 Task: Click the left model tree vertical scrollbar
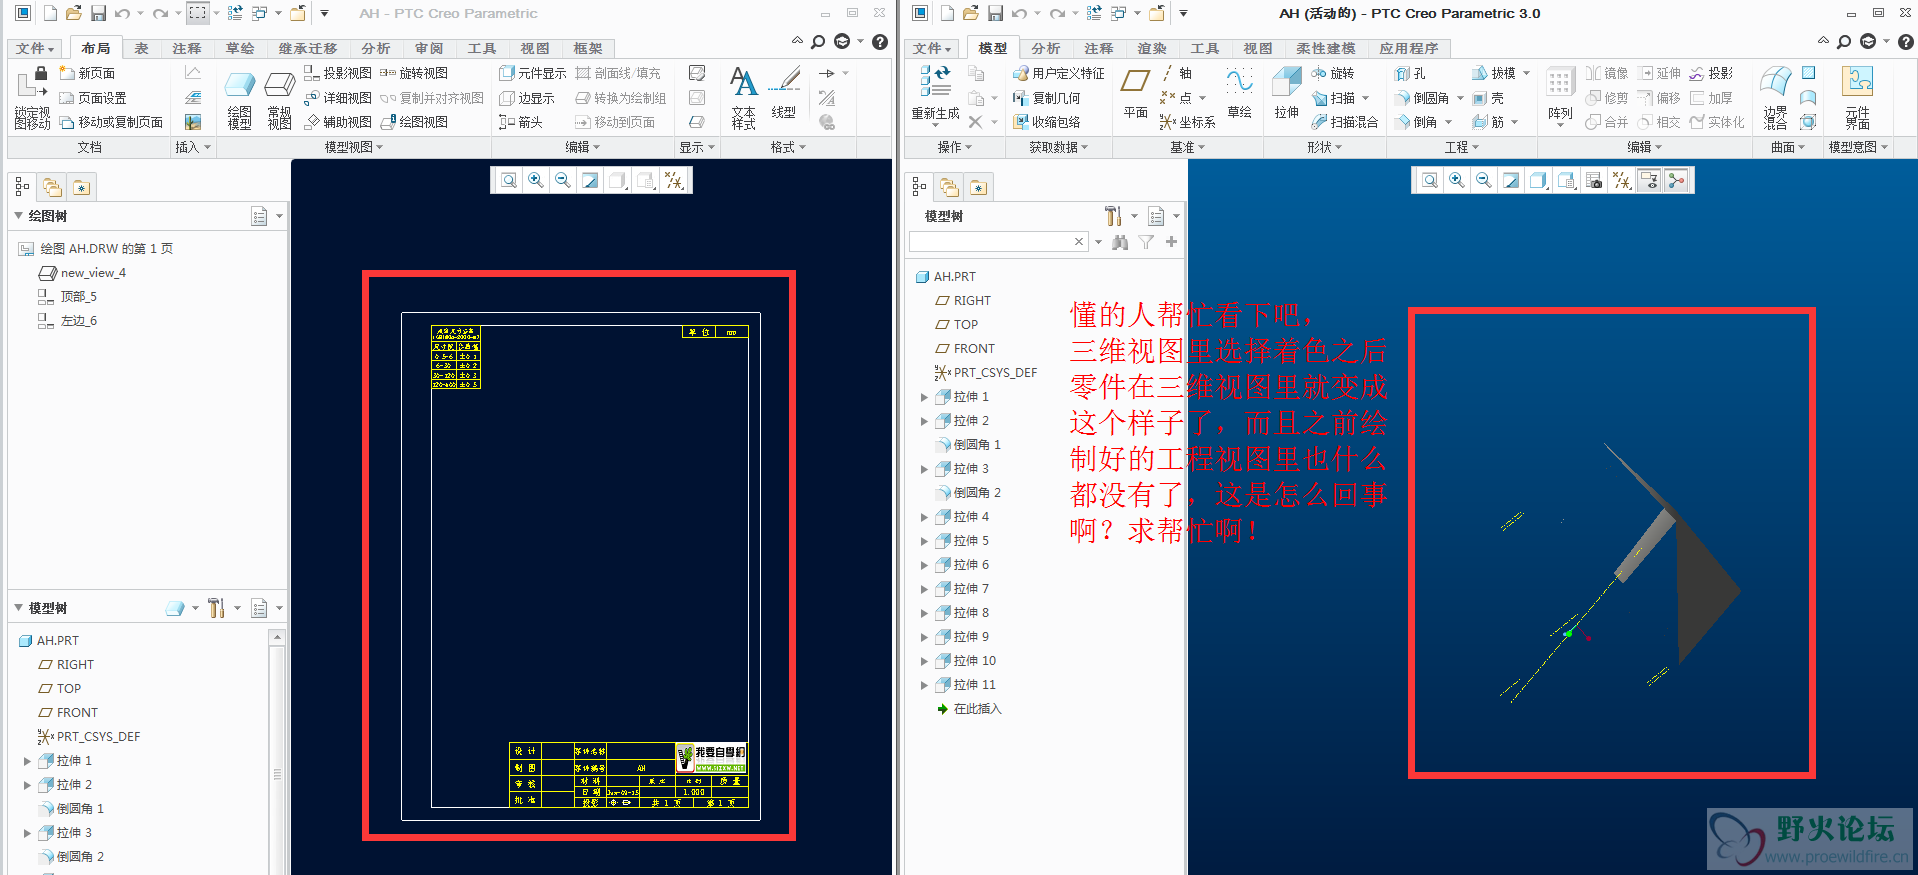coord(277,750)
